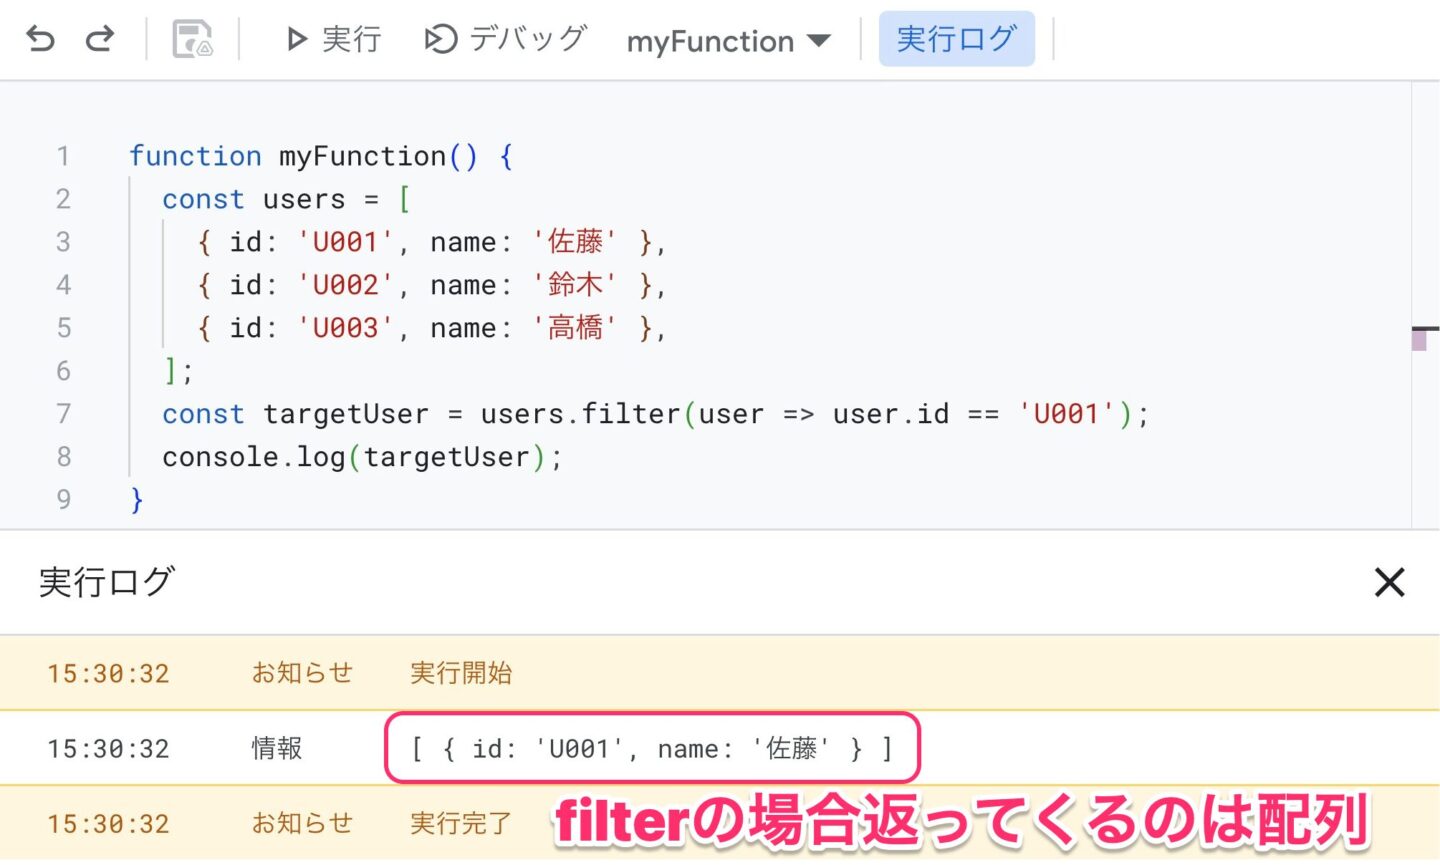Click the 実行ログ panel title icon area
This screenshot has height=865, width=1440.
point(105,582)
